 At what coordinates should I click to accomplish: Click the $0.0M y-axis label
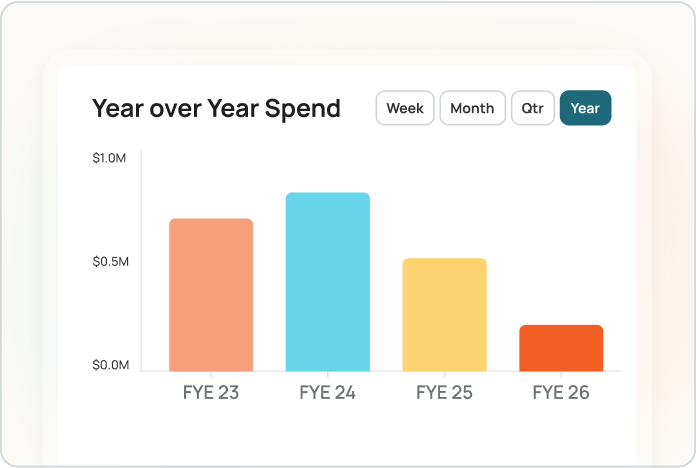110,365
